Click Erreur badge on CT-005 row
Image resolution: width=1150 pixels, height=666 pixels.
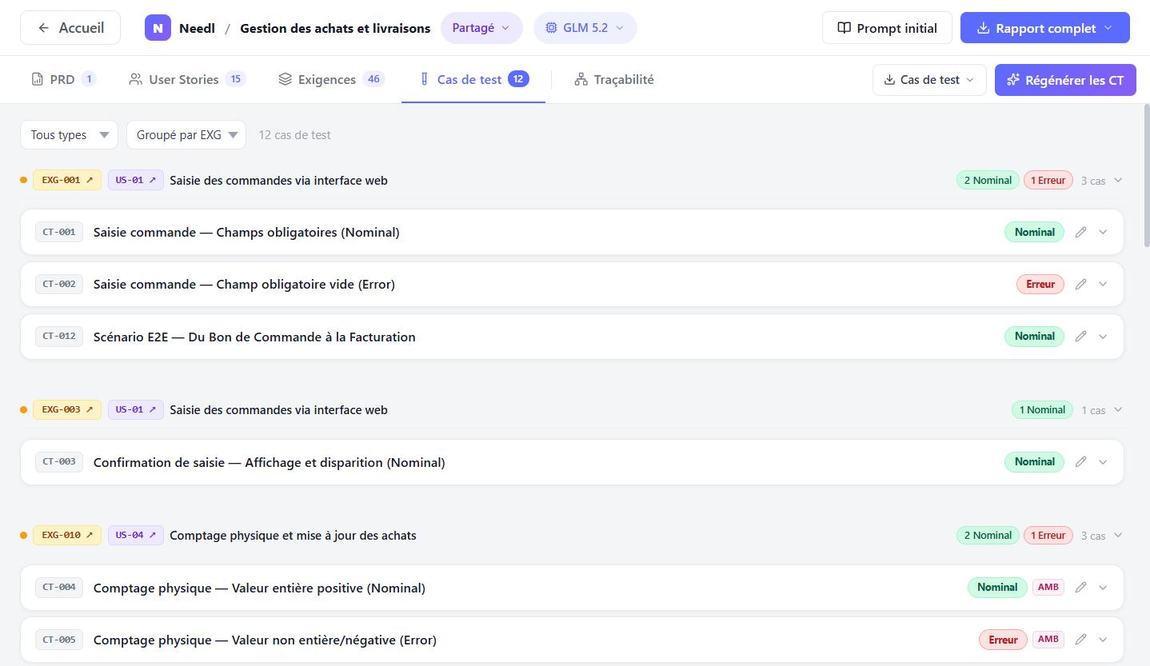(x=1003, y=640)
